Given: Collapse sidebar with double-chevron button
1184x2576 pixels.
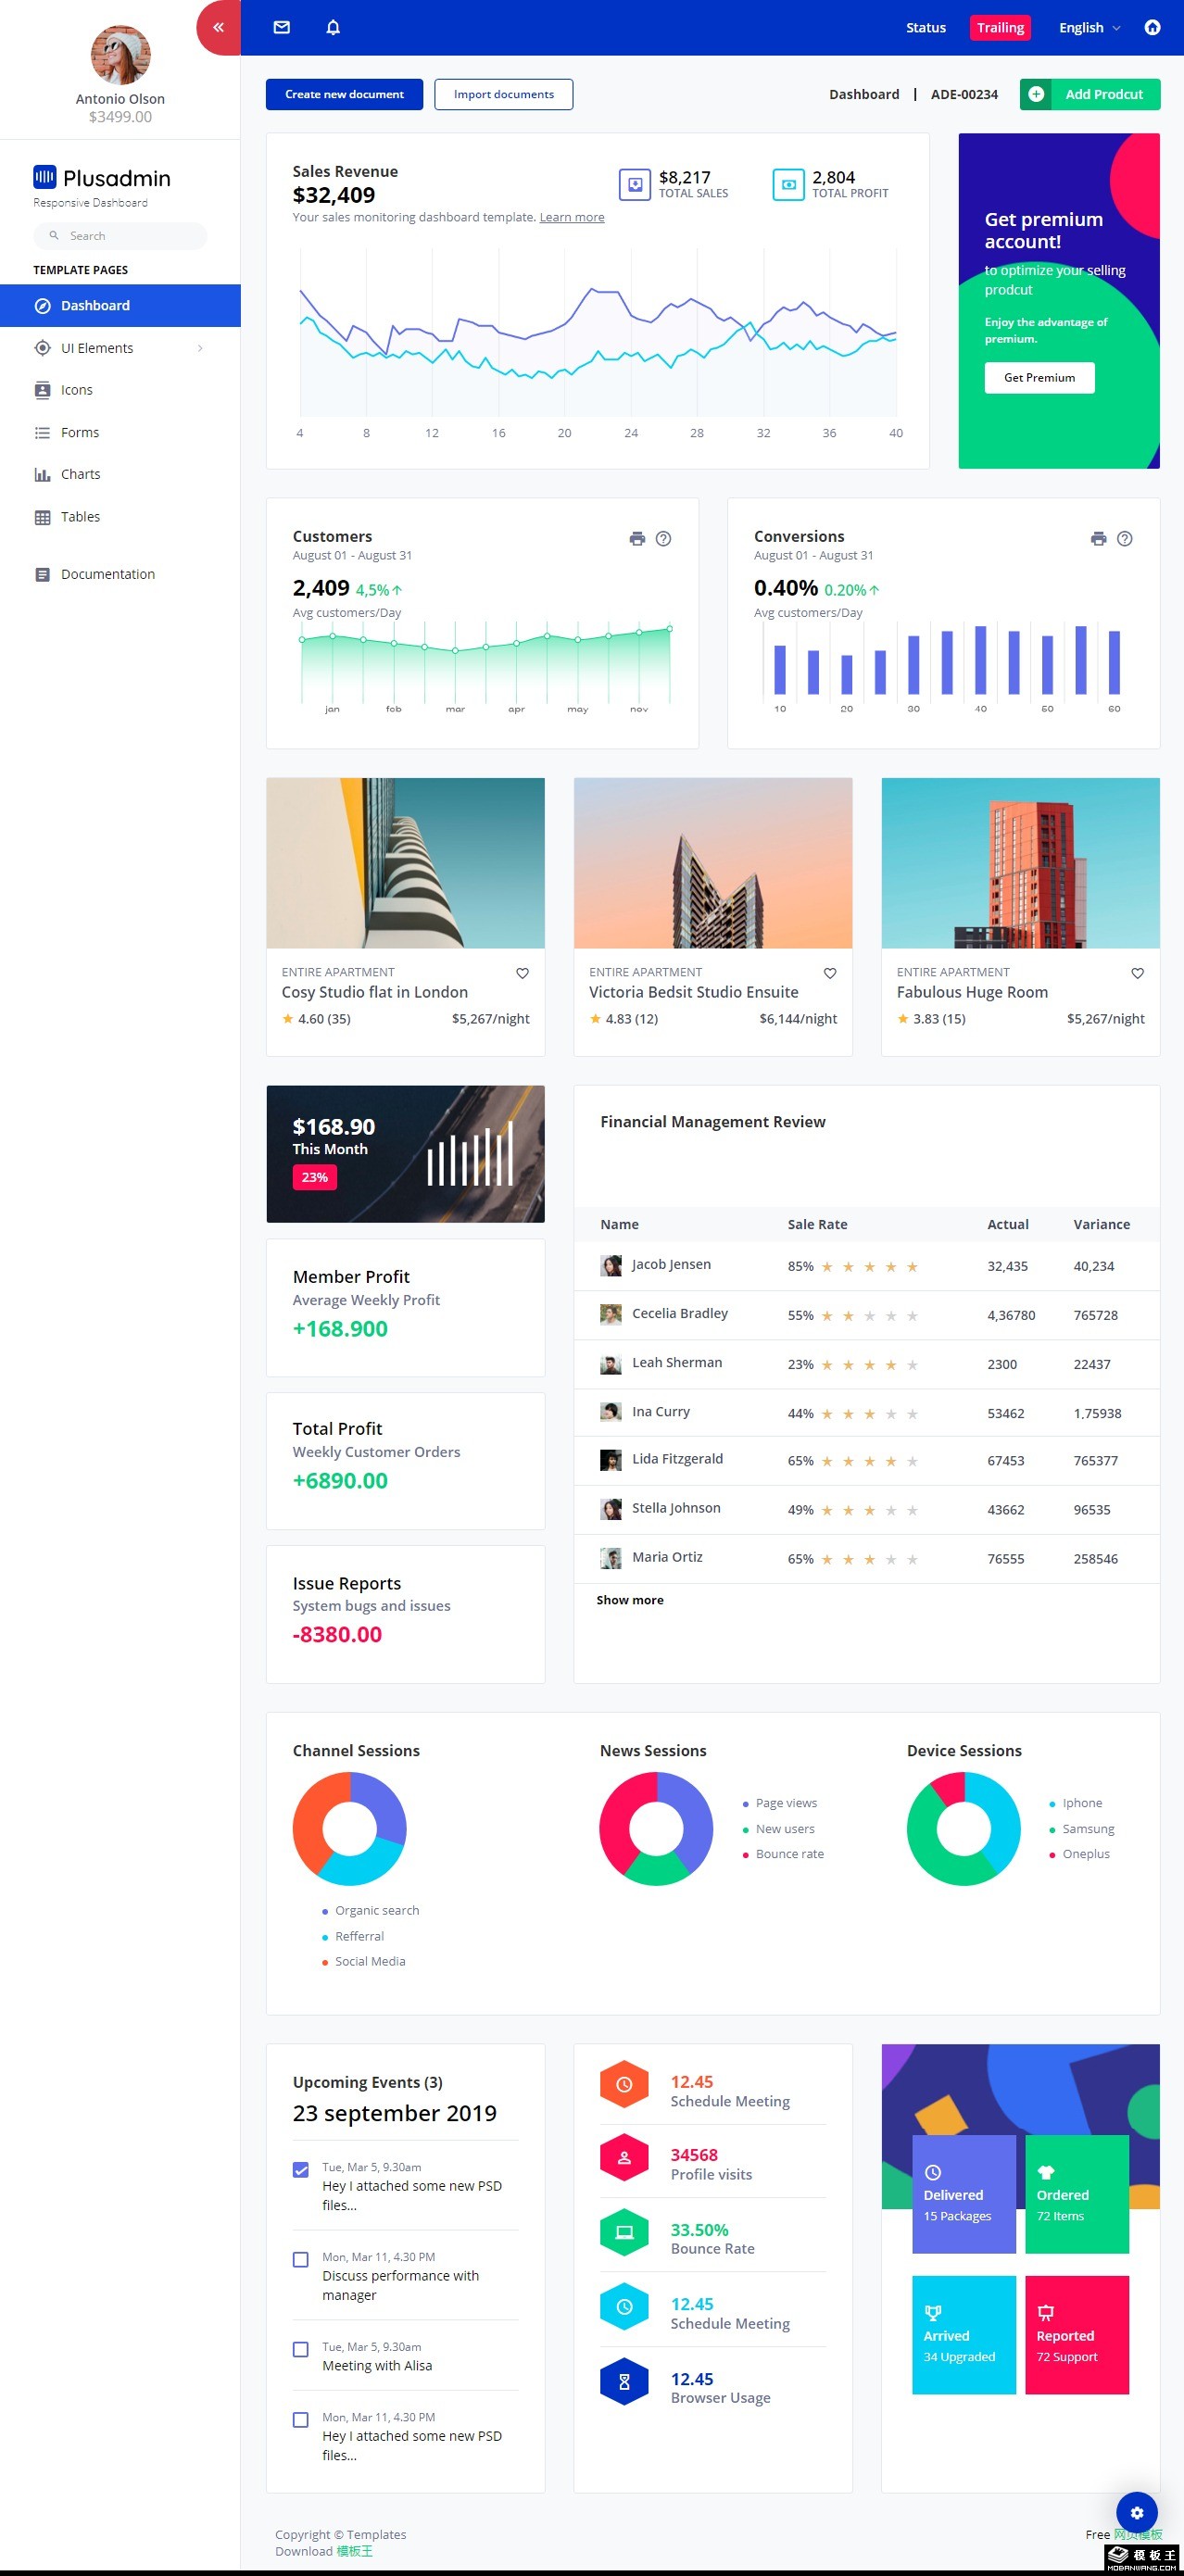Looking at the screenshot, I should tap(218, 28).
